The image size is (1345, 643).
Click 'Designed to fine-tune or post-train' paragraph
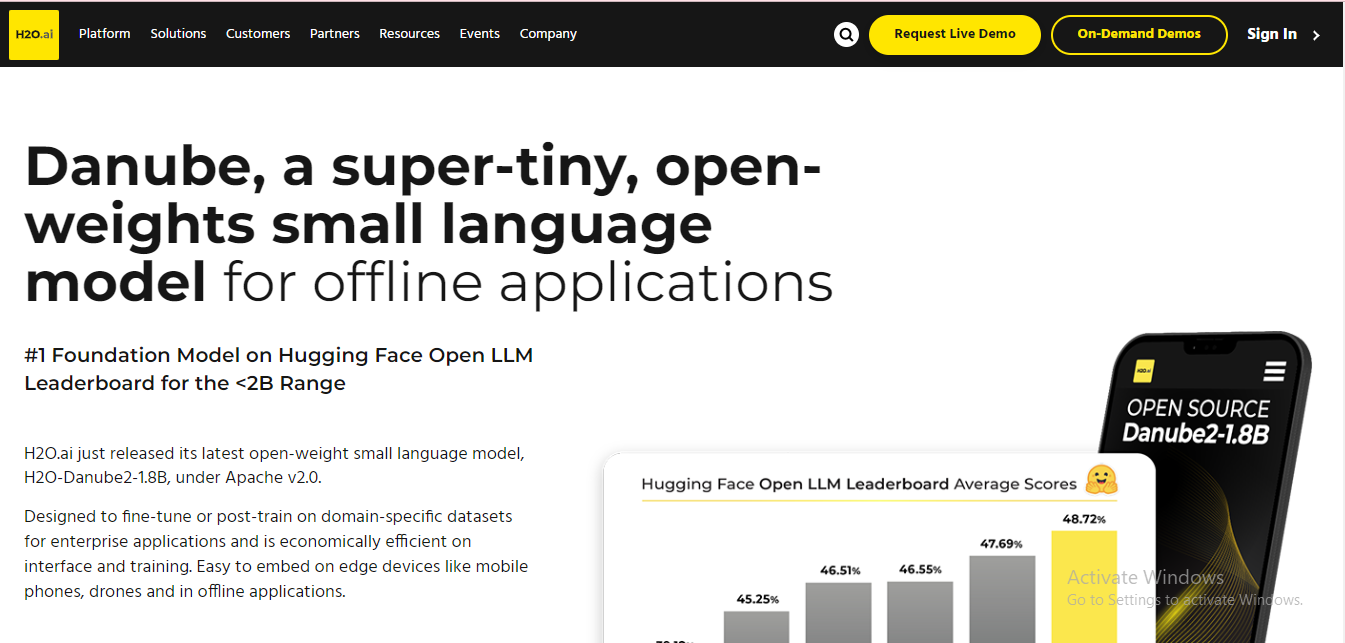pos(276,554)
